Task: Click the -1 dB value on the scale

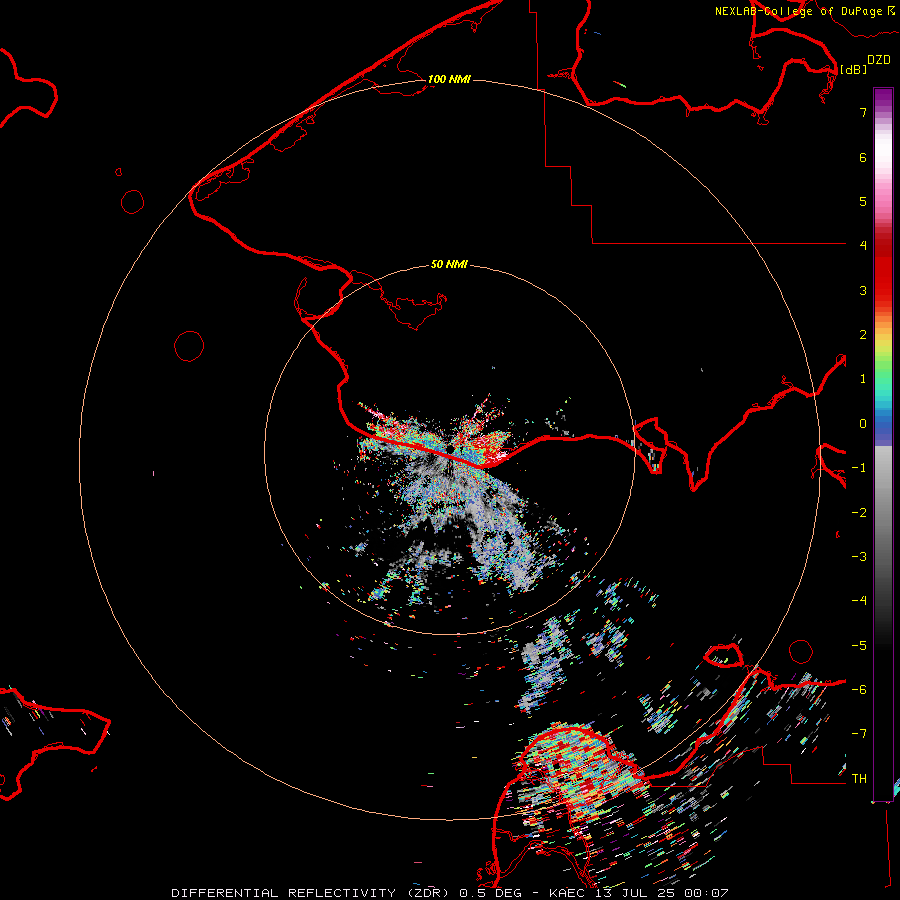Action: click(859, 468)
